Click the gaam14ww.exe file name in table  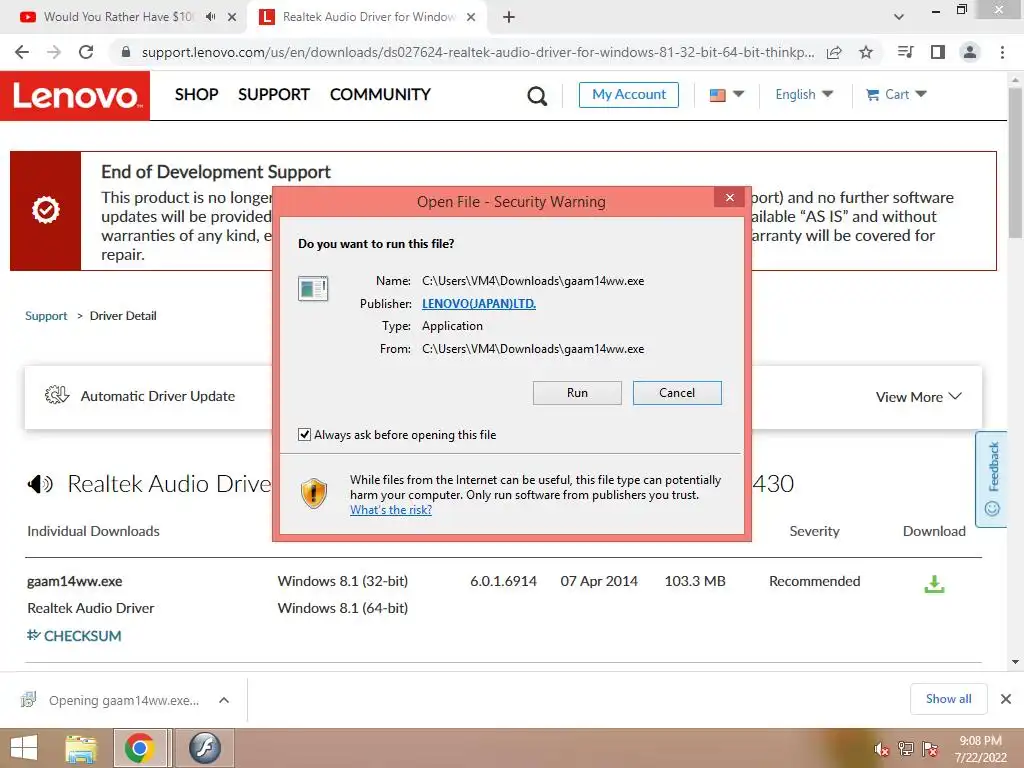pyautogui.click(x=74, y=581)
